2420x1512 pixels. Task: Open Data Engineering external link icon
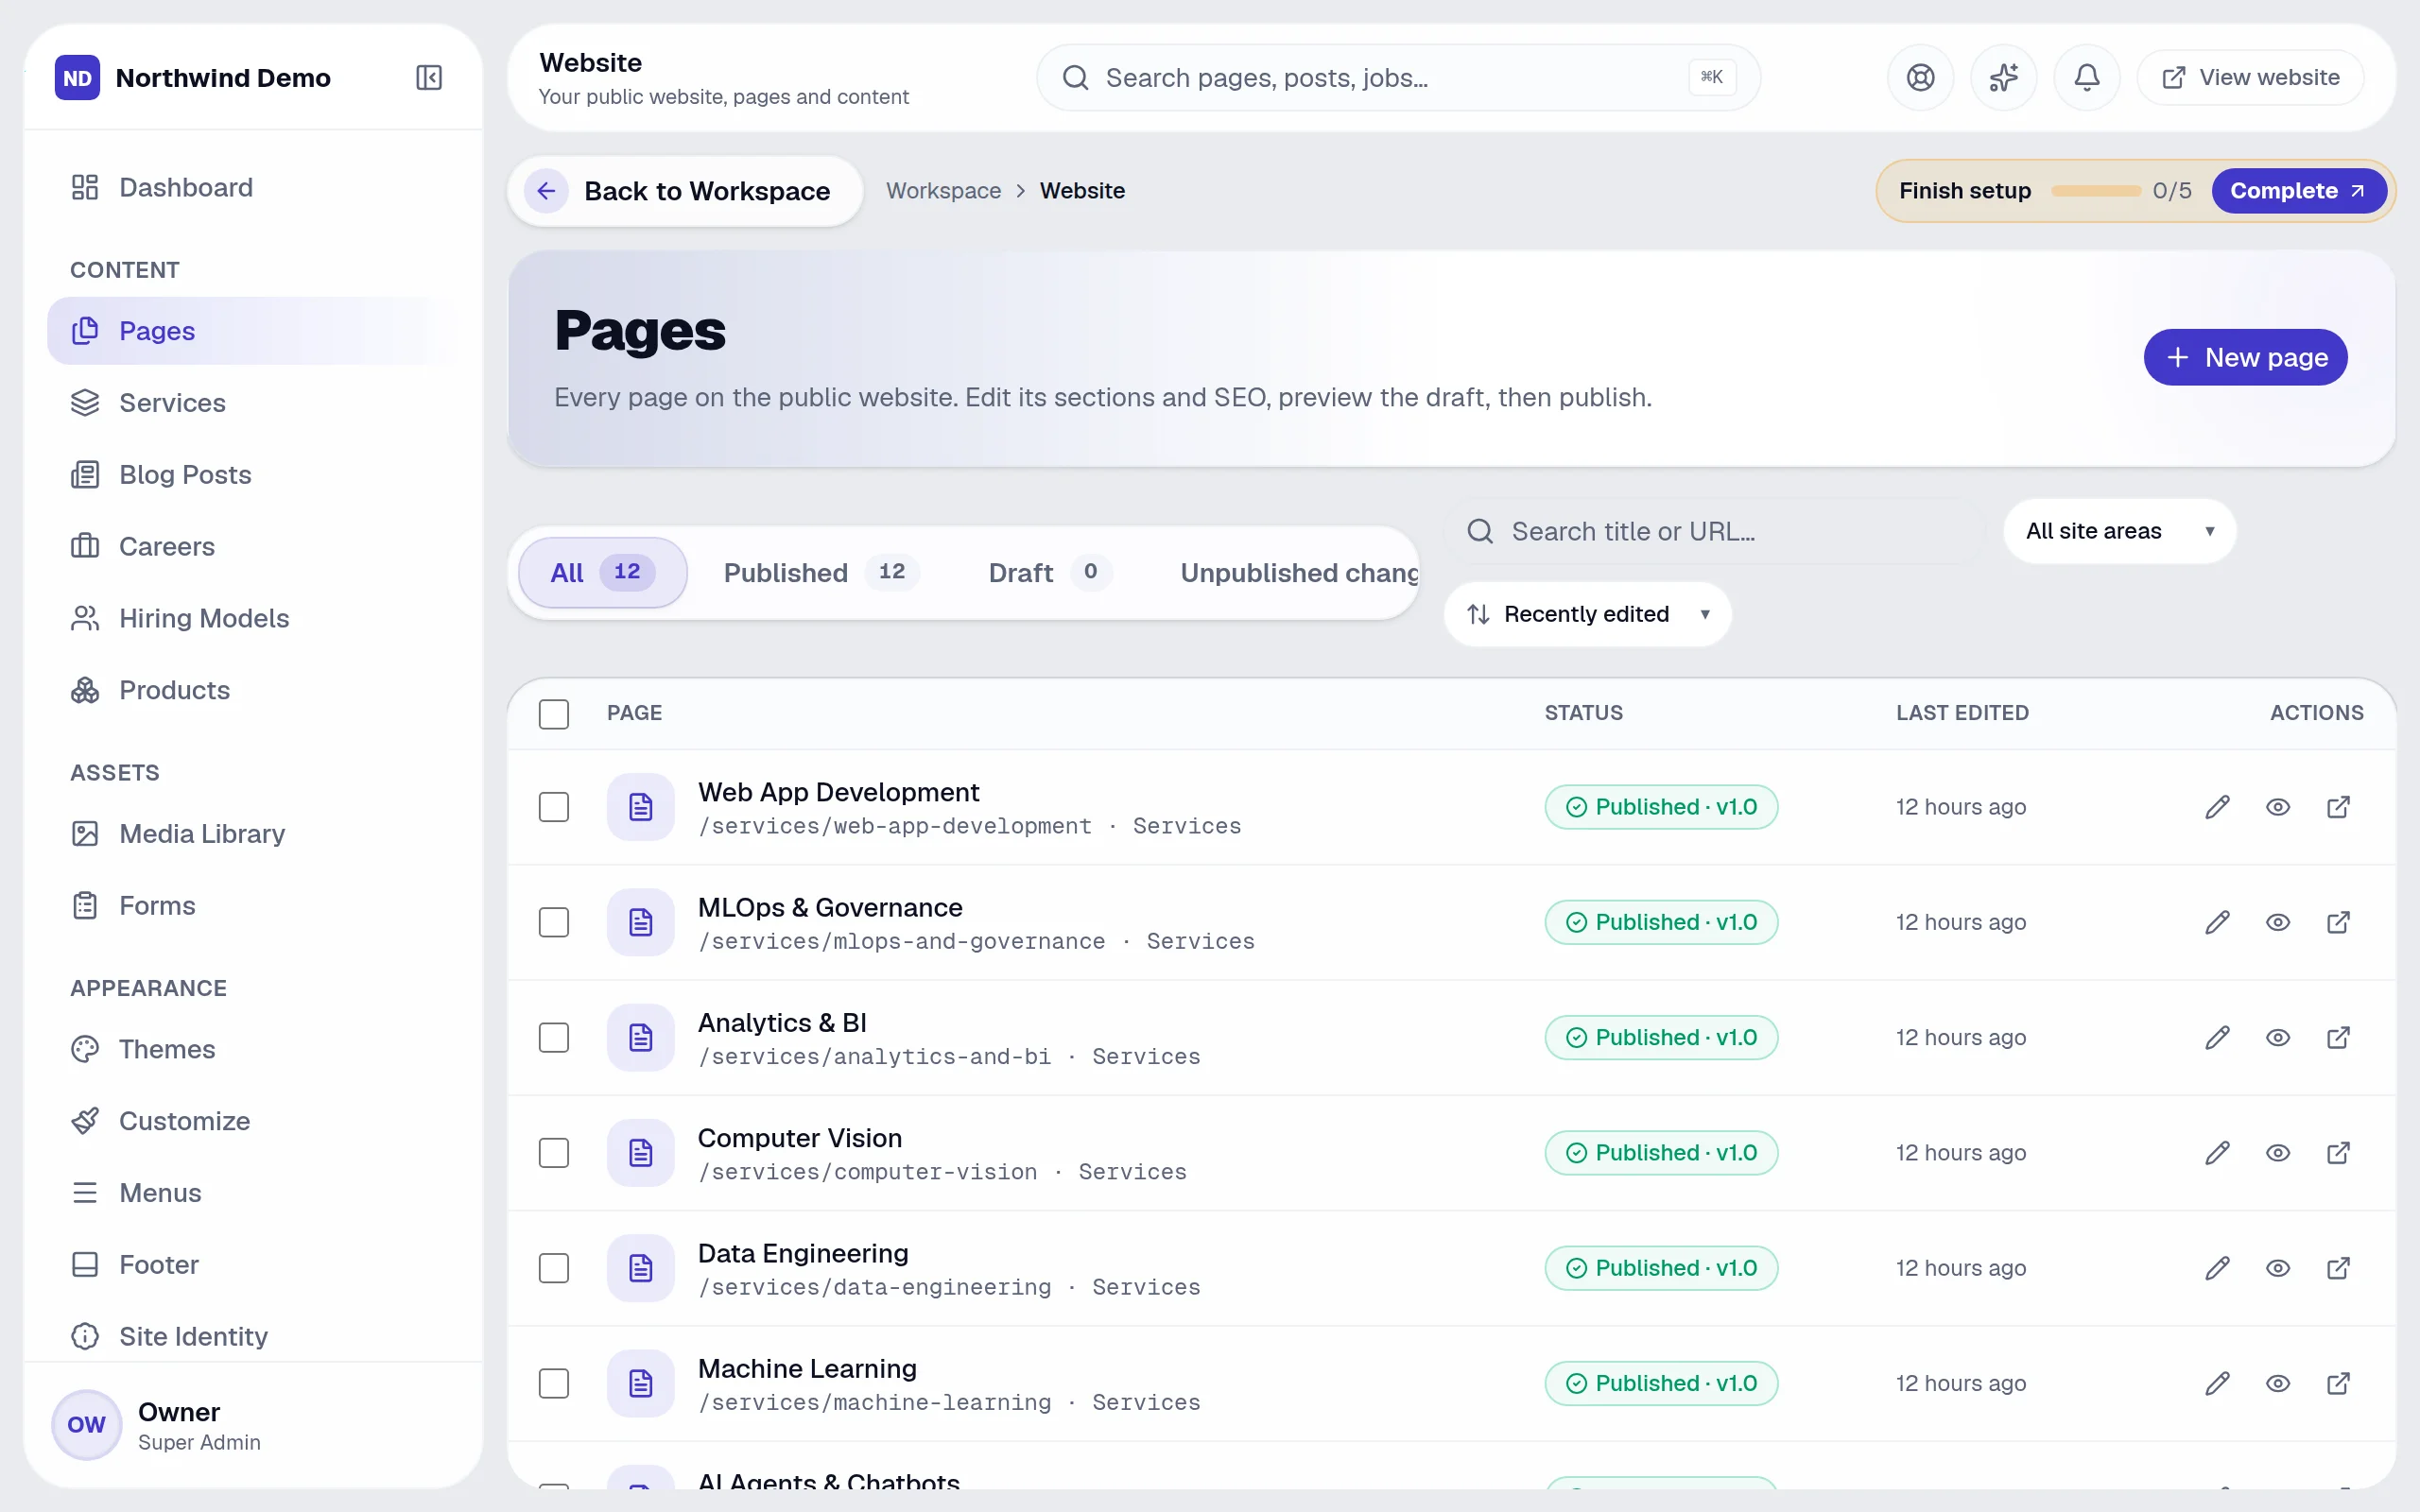click(2338, 1268)
